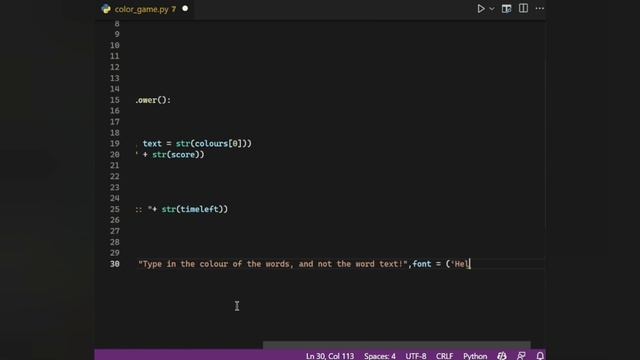Click line number 19 in gutter
The height and width of the screenshot is (360, 640).
pos(115,144)
